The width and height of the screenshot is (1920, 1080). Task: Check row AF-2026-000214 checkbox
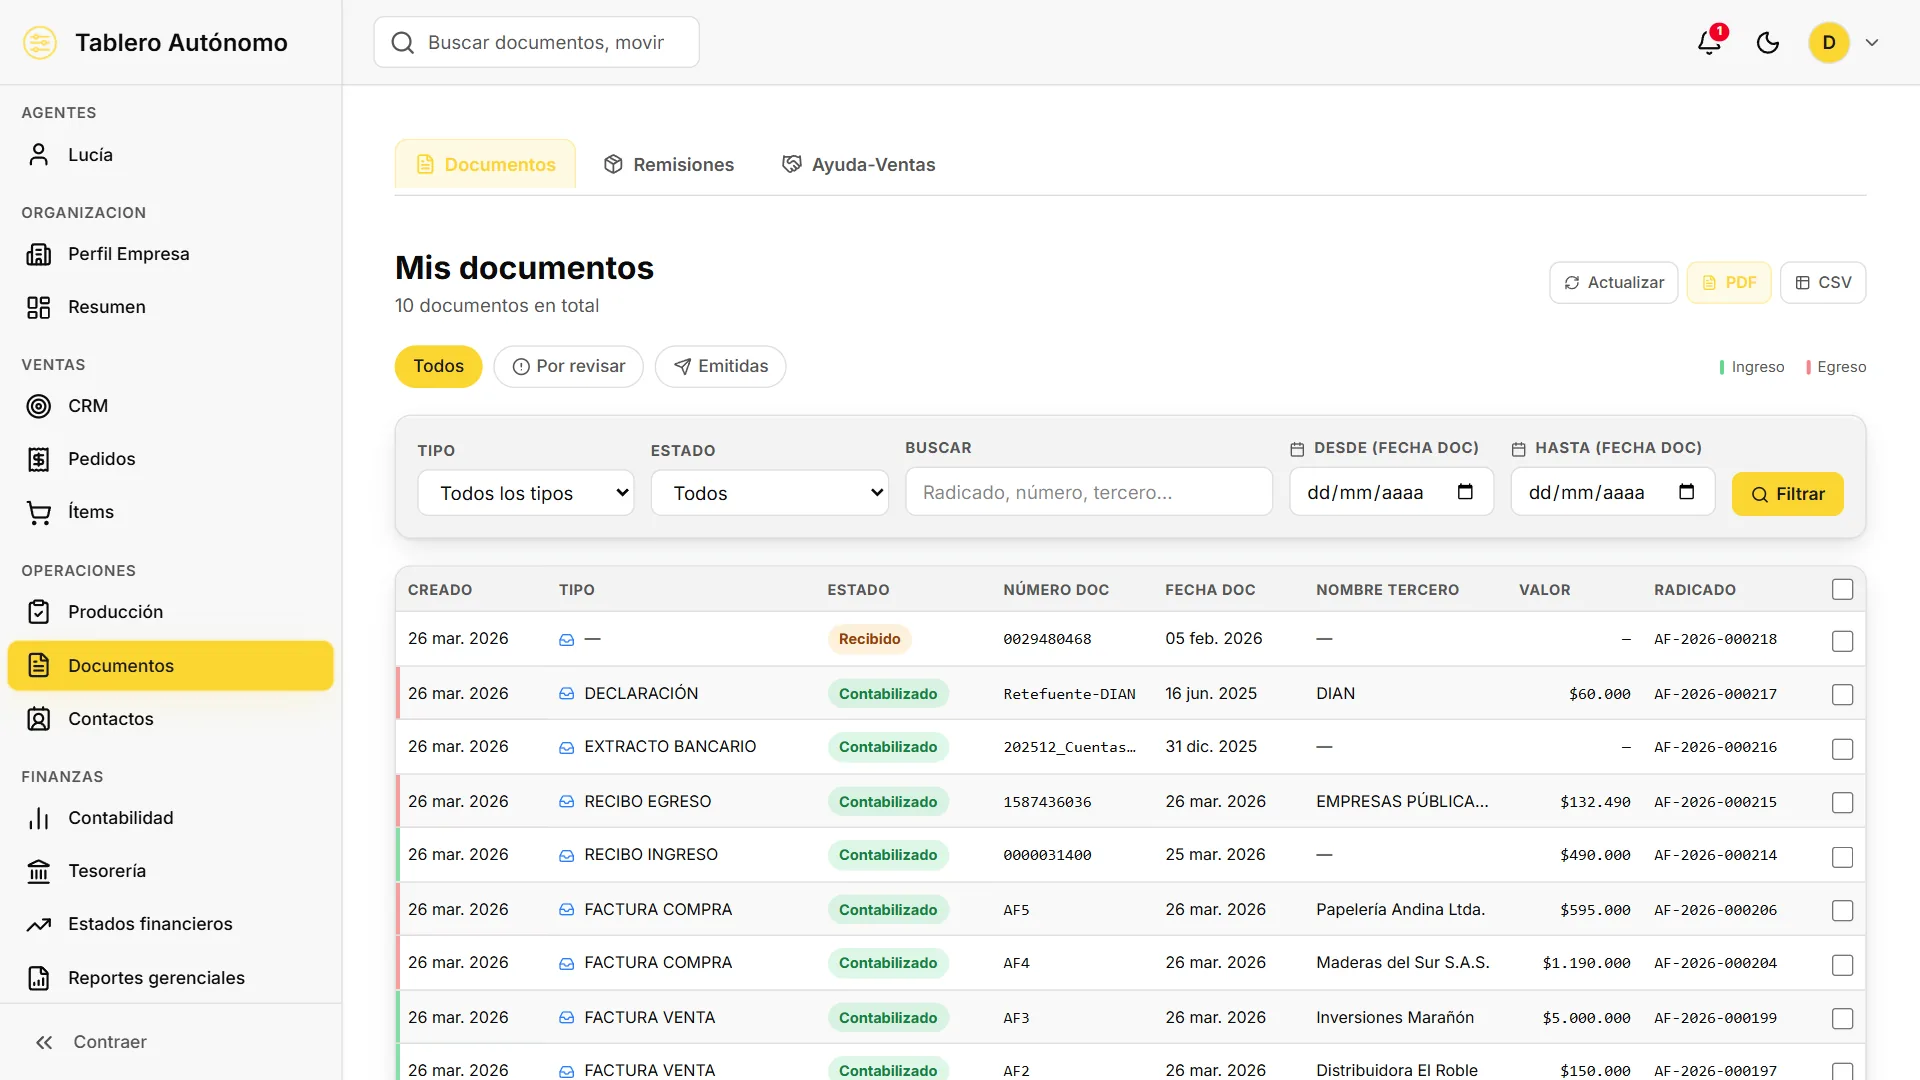click(x=1843, y=857)
